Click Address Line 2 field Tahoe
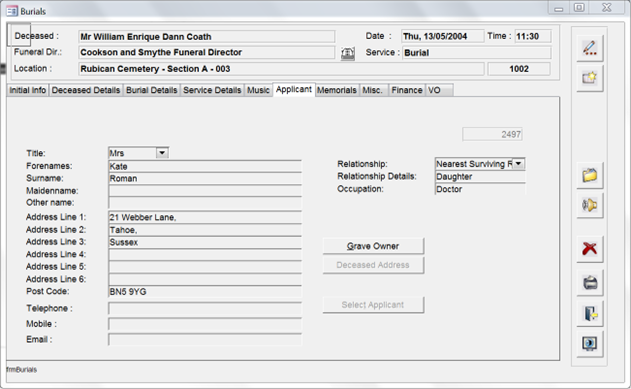This screenshot has width=631, height=389. 205,230
